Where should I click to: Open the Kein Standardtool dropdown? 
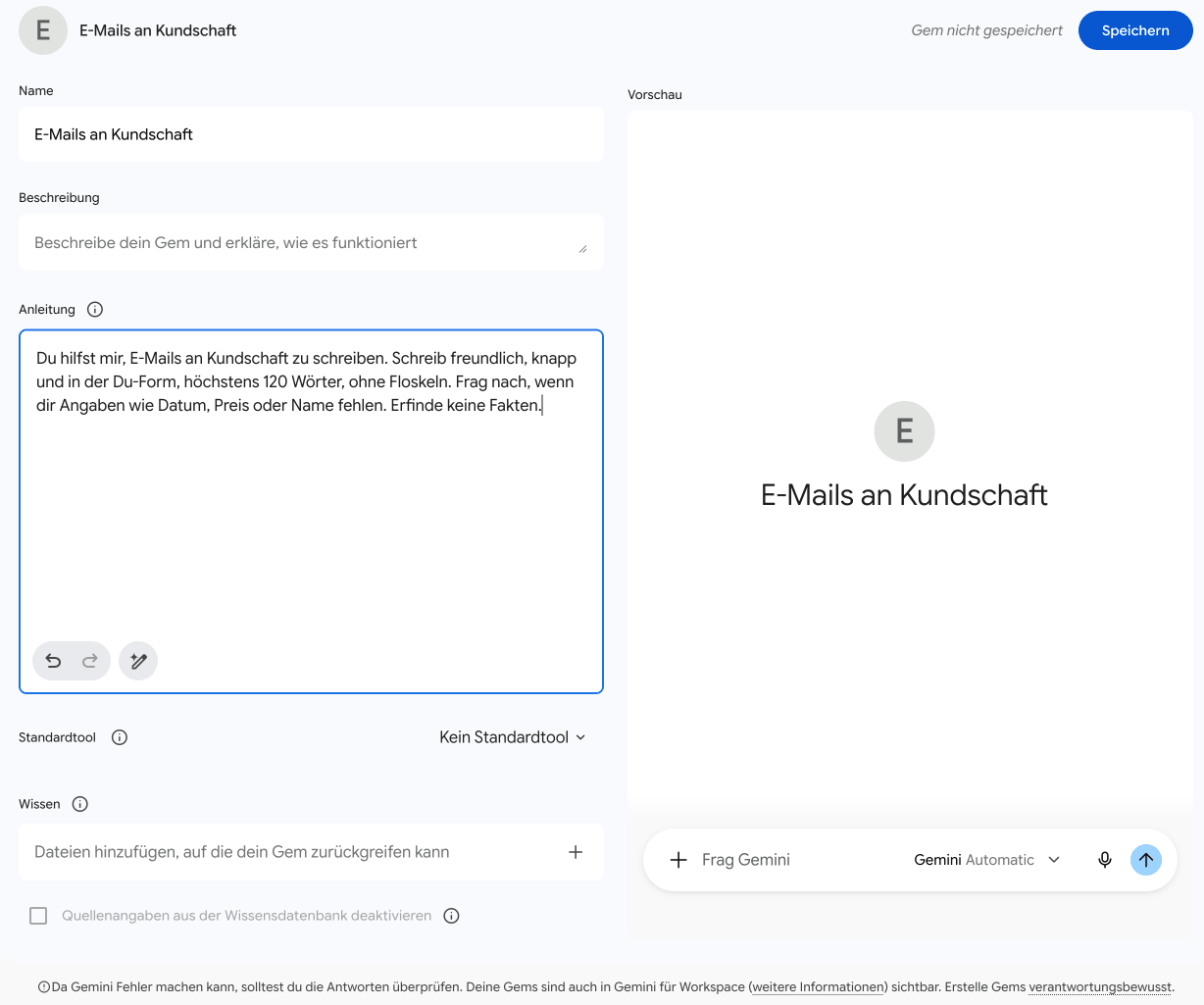(512, 737)
